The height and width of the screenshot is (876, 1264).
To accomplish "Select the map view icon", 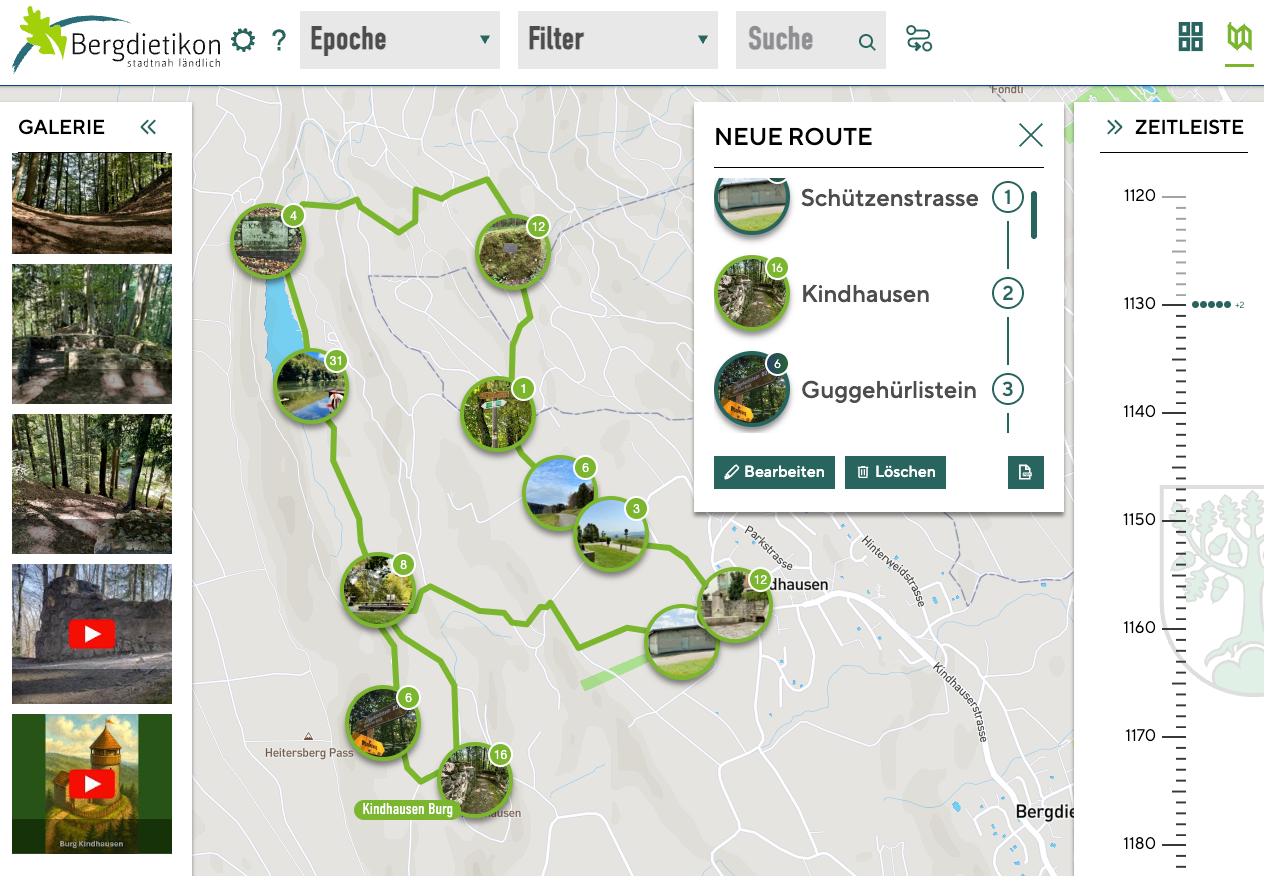I will pyautogui.click(x=1240, y=38).
